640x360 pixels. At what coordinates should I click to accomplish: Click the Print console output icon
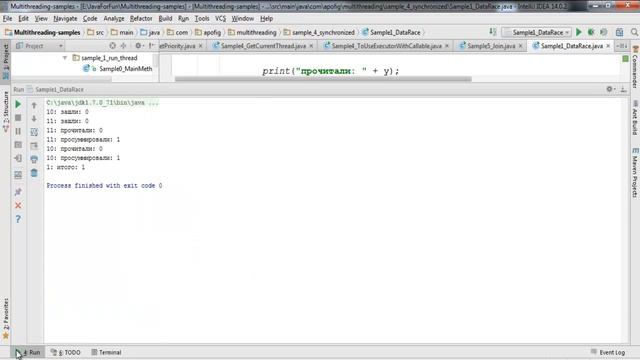34,159
